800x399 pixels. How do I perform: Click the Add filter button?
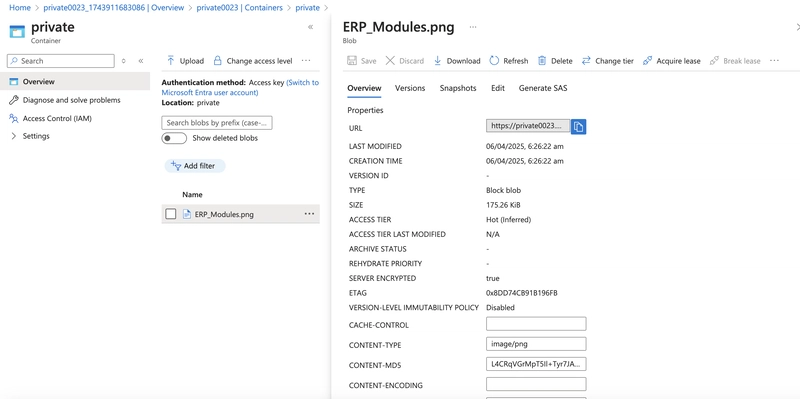pos(194,166)
